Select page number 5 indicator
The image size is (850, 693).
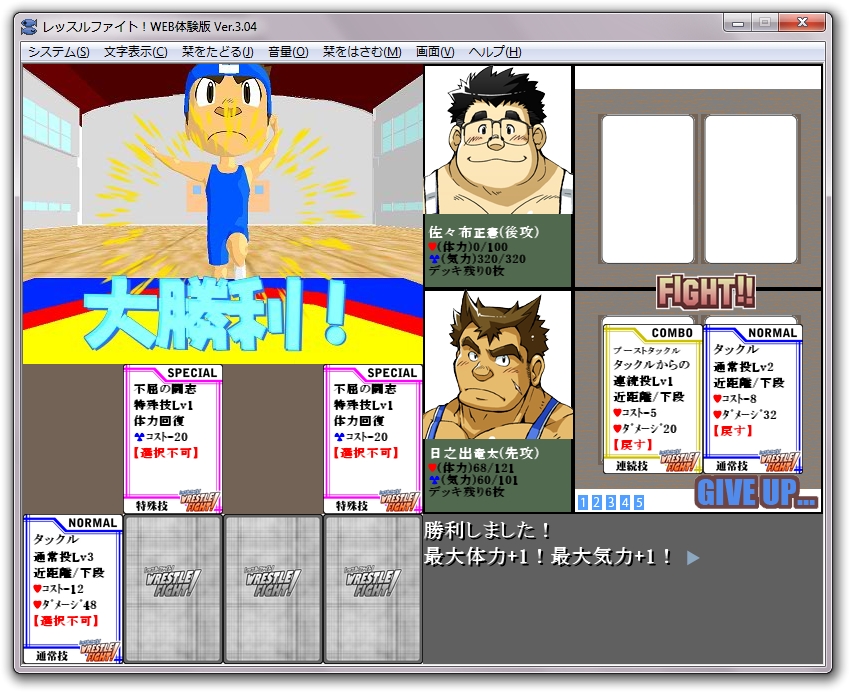coord(638,502)
